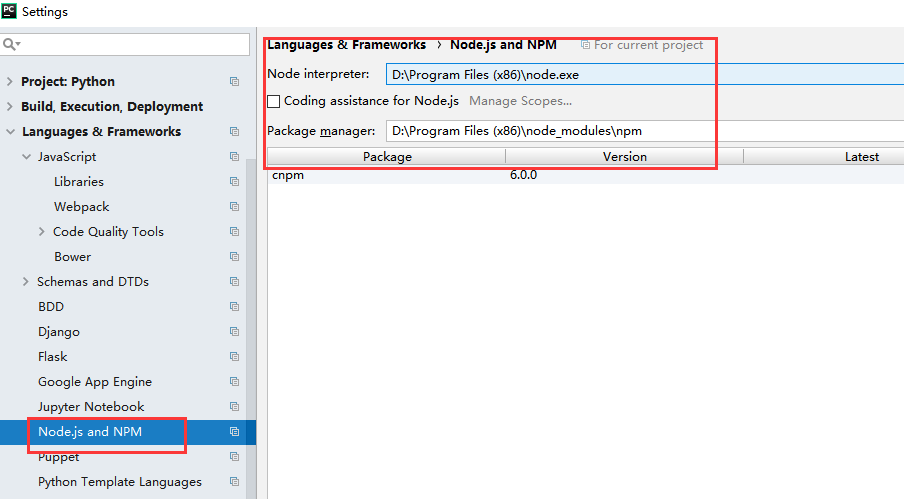This screenshot has width=904, height=499.
Task: Open Python Template Languages settings
Action: click(x=120, y=482)
